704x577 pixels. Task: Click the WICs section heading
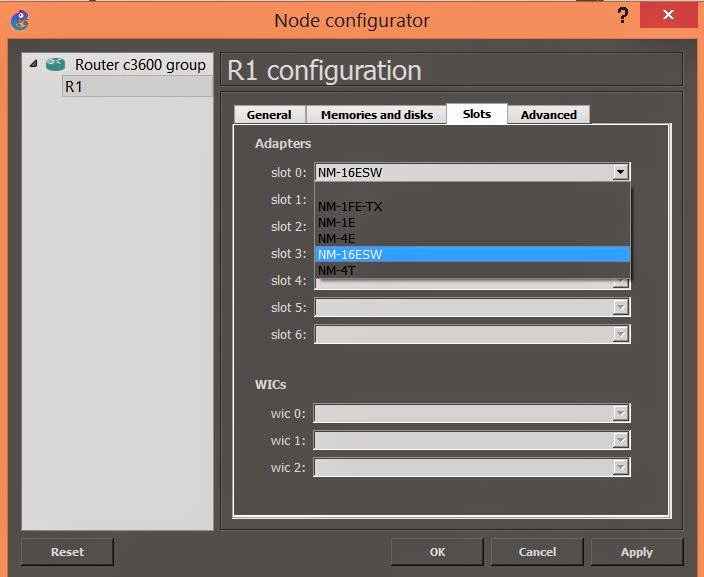pos(270,385)
